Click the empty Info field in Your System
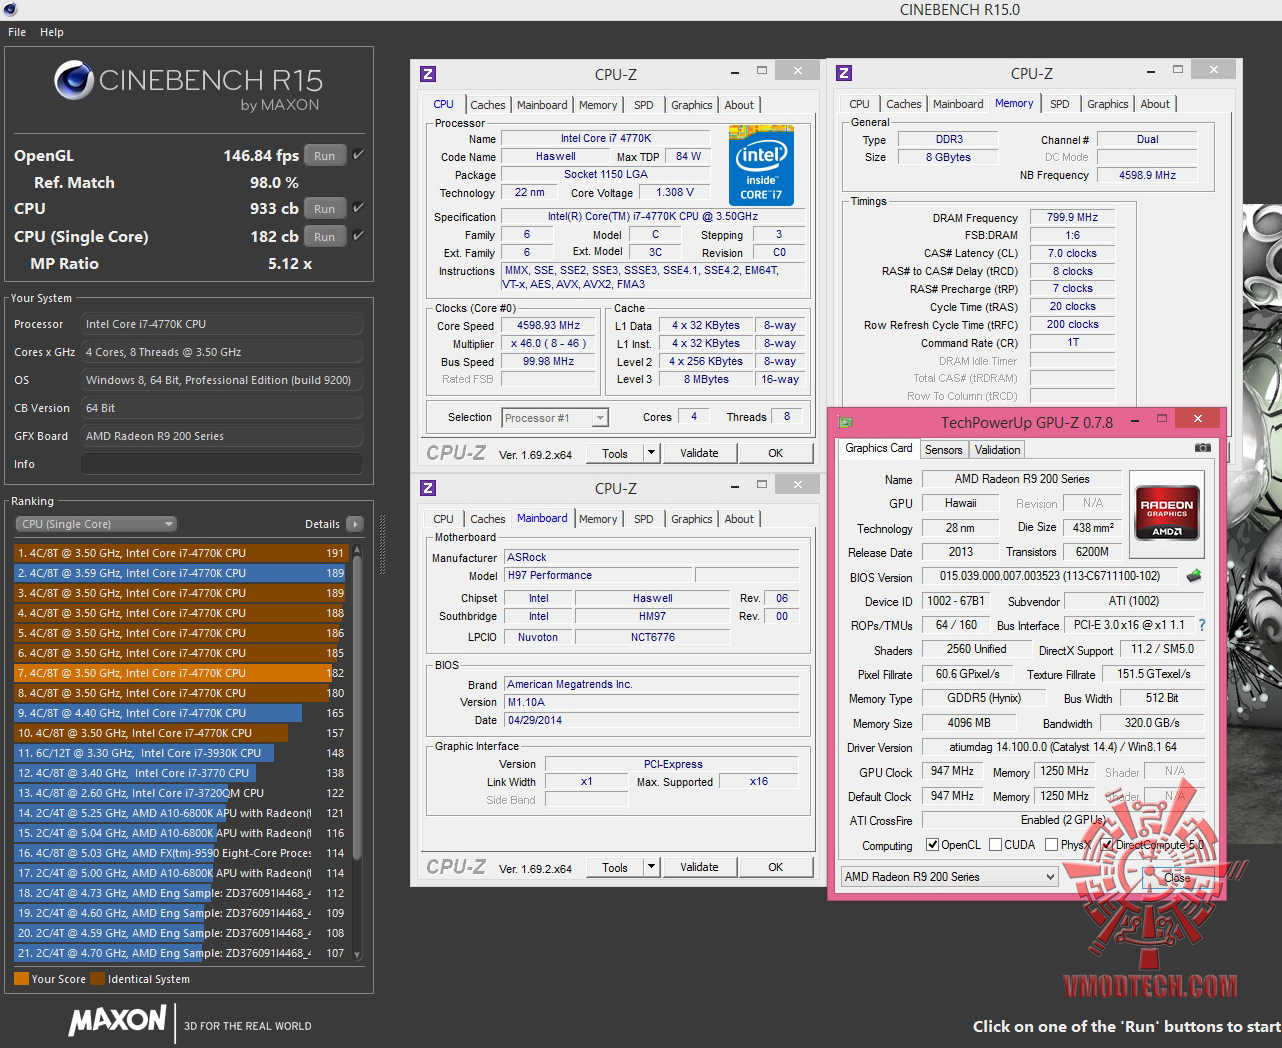 click(222, 464)
